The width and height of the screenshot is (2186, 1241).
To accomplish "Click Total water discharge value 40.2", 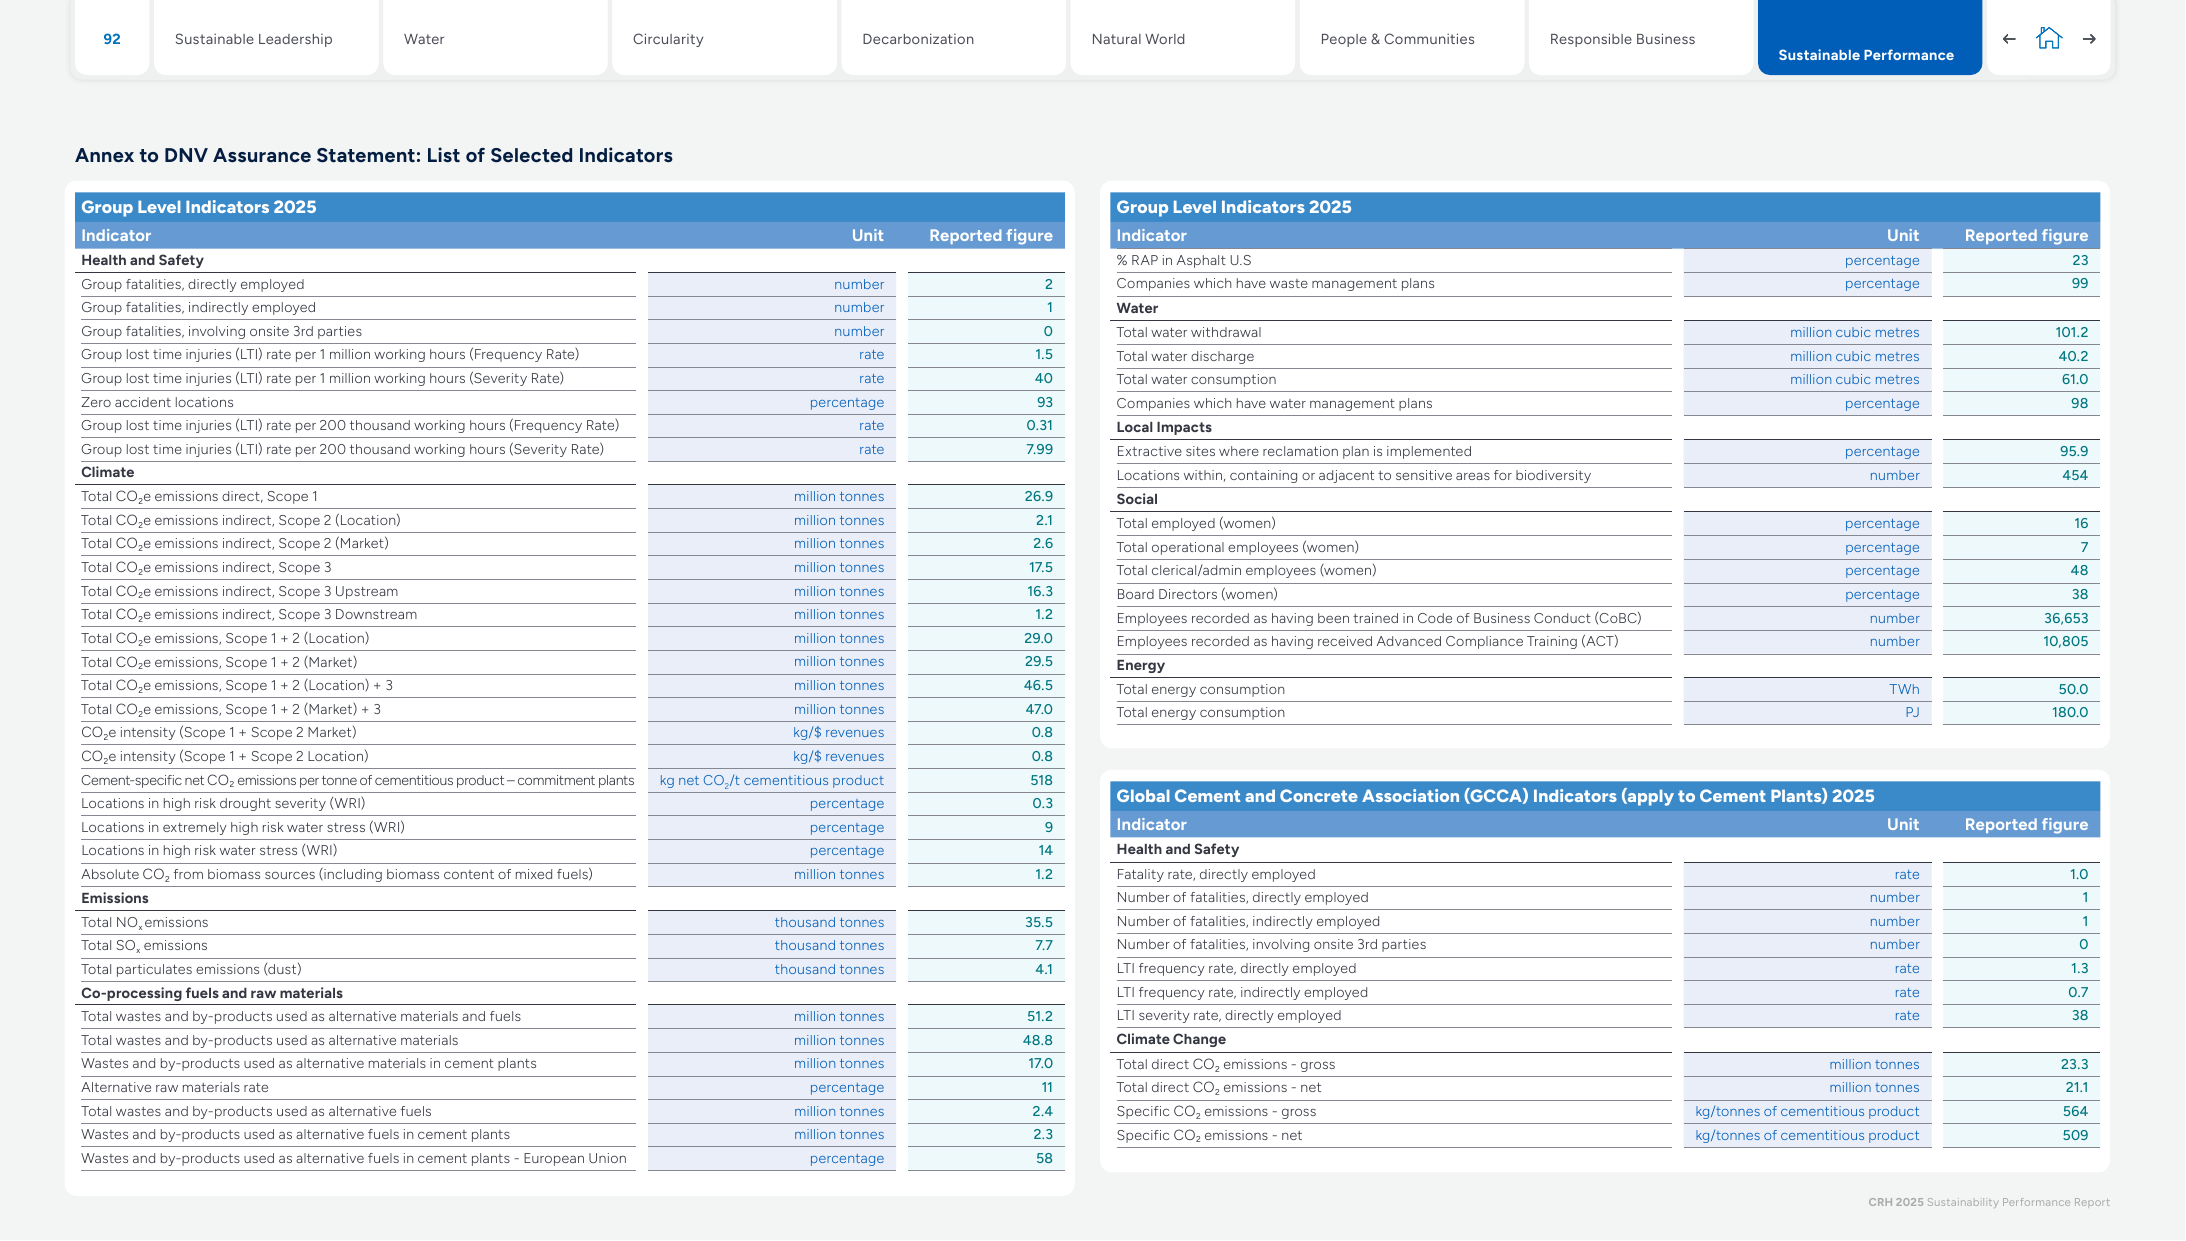I will tap(2073, 356).
